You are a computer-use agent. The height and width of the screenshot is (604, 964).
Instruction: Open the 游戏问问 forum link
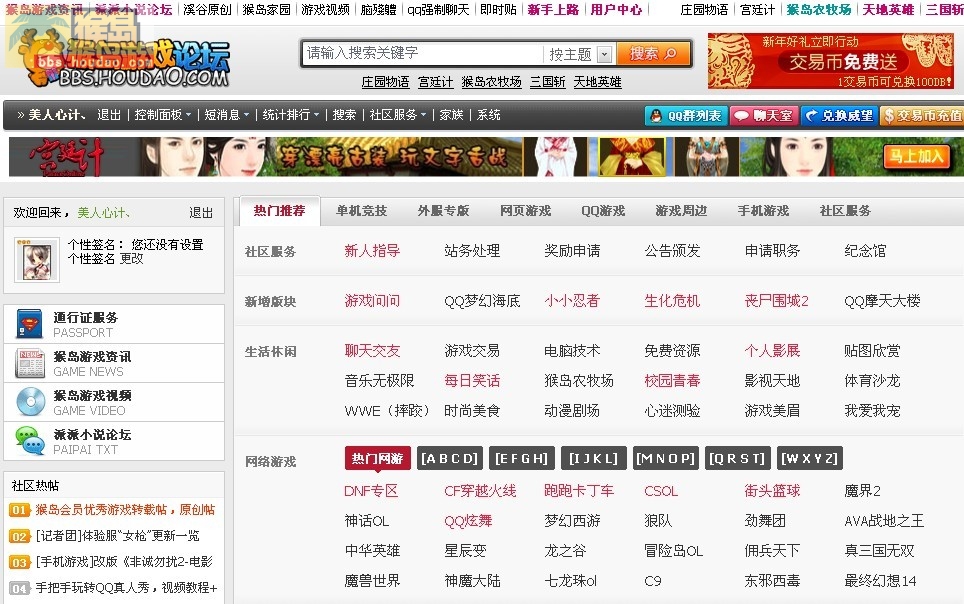tap(372, 301)
